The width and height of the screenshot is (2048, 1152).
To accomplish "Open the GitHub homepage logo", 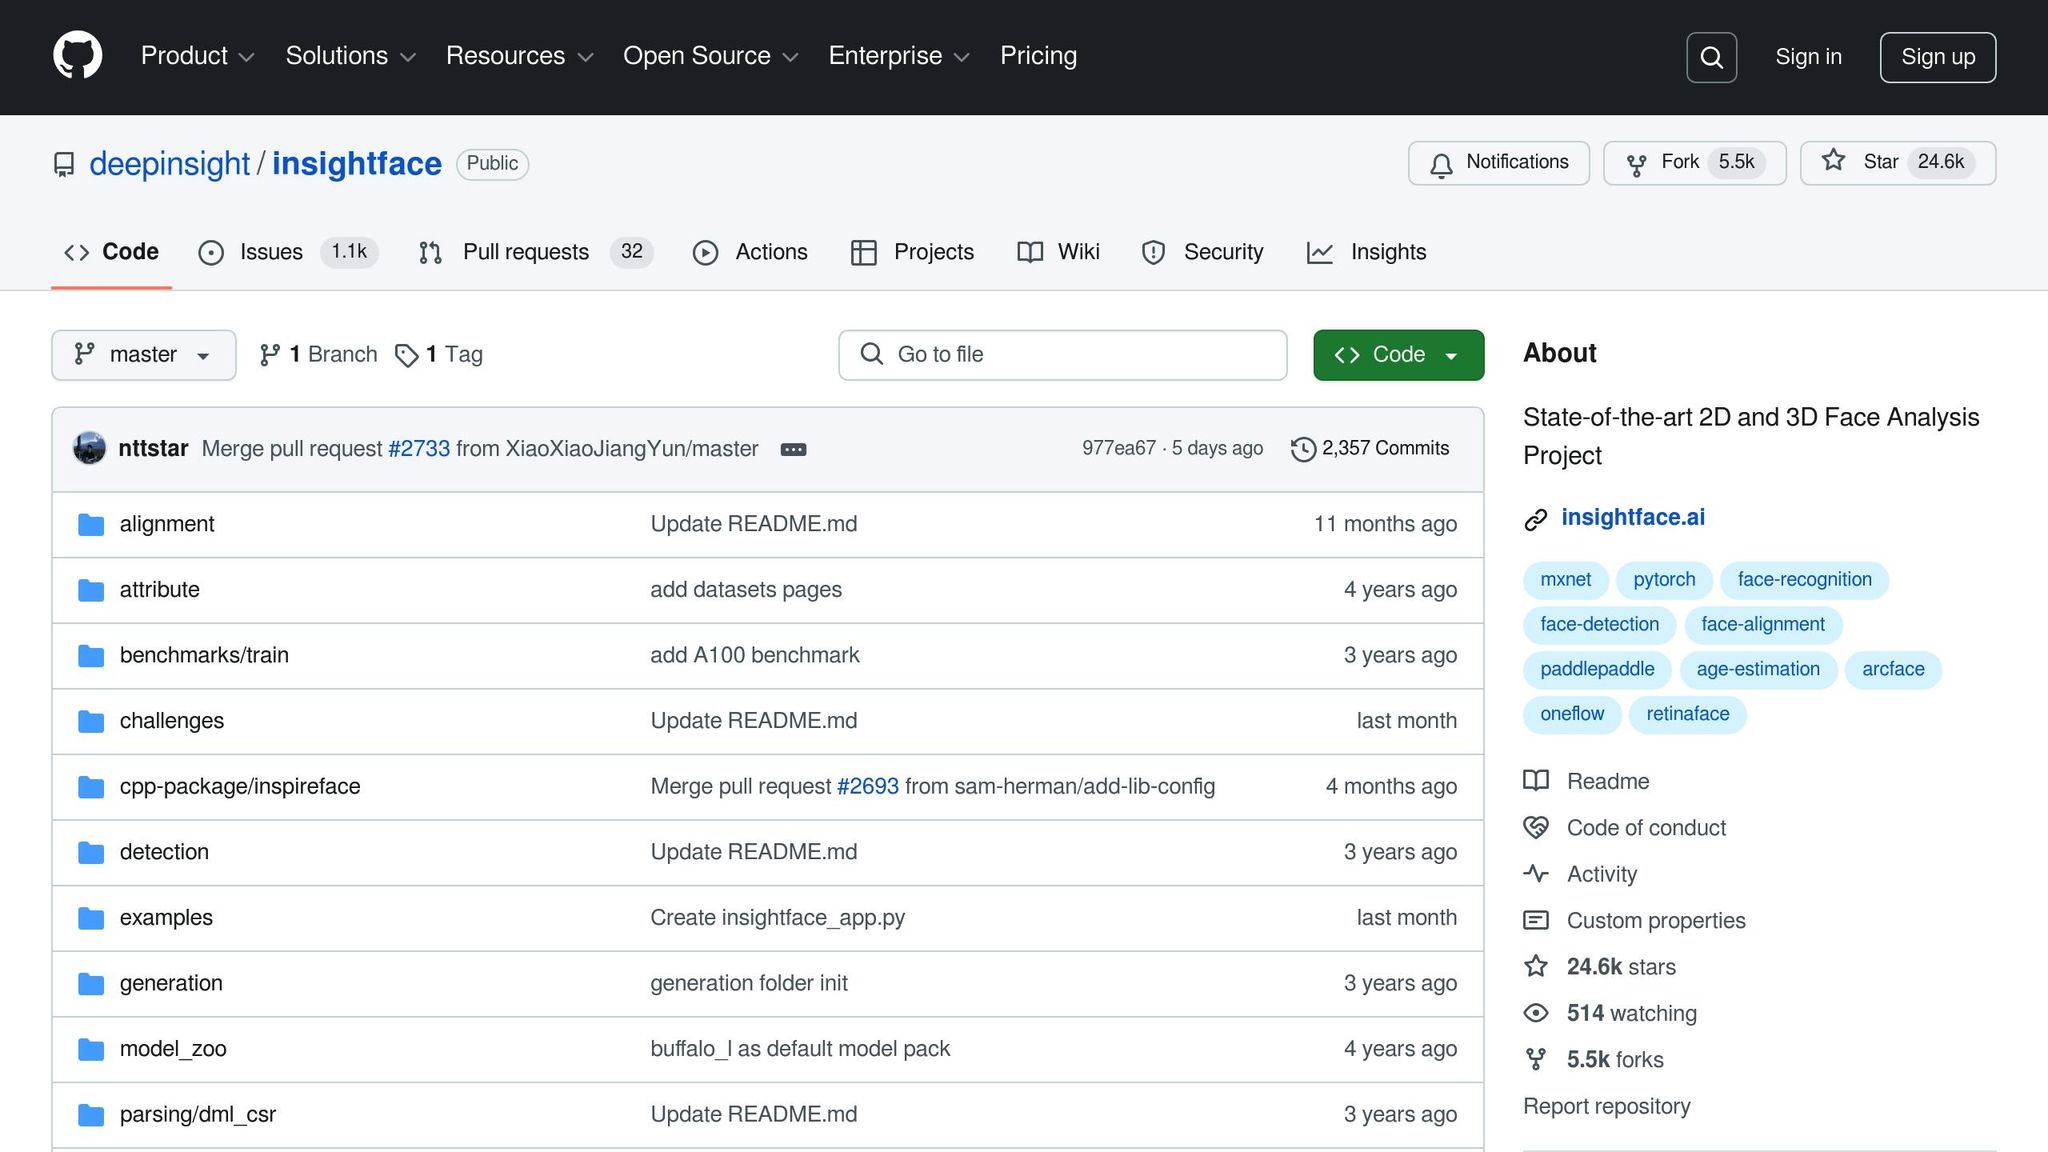I will click(x=77, y=55).
